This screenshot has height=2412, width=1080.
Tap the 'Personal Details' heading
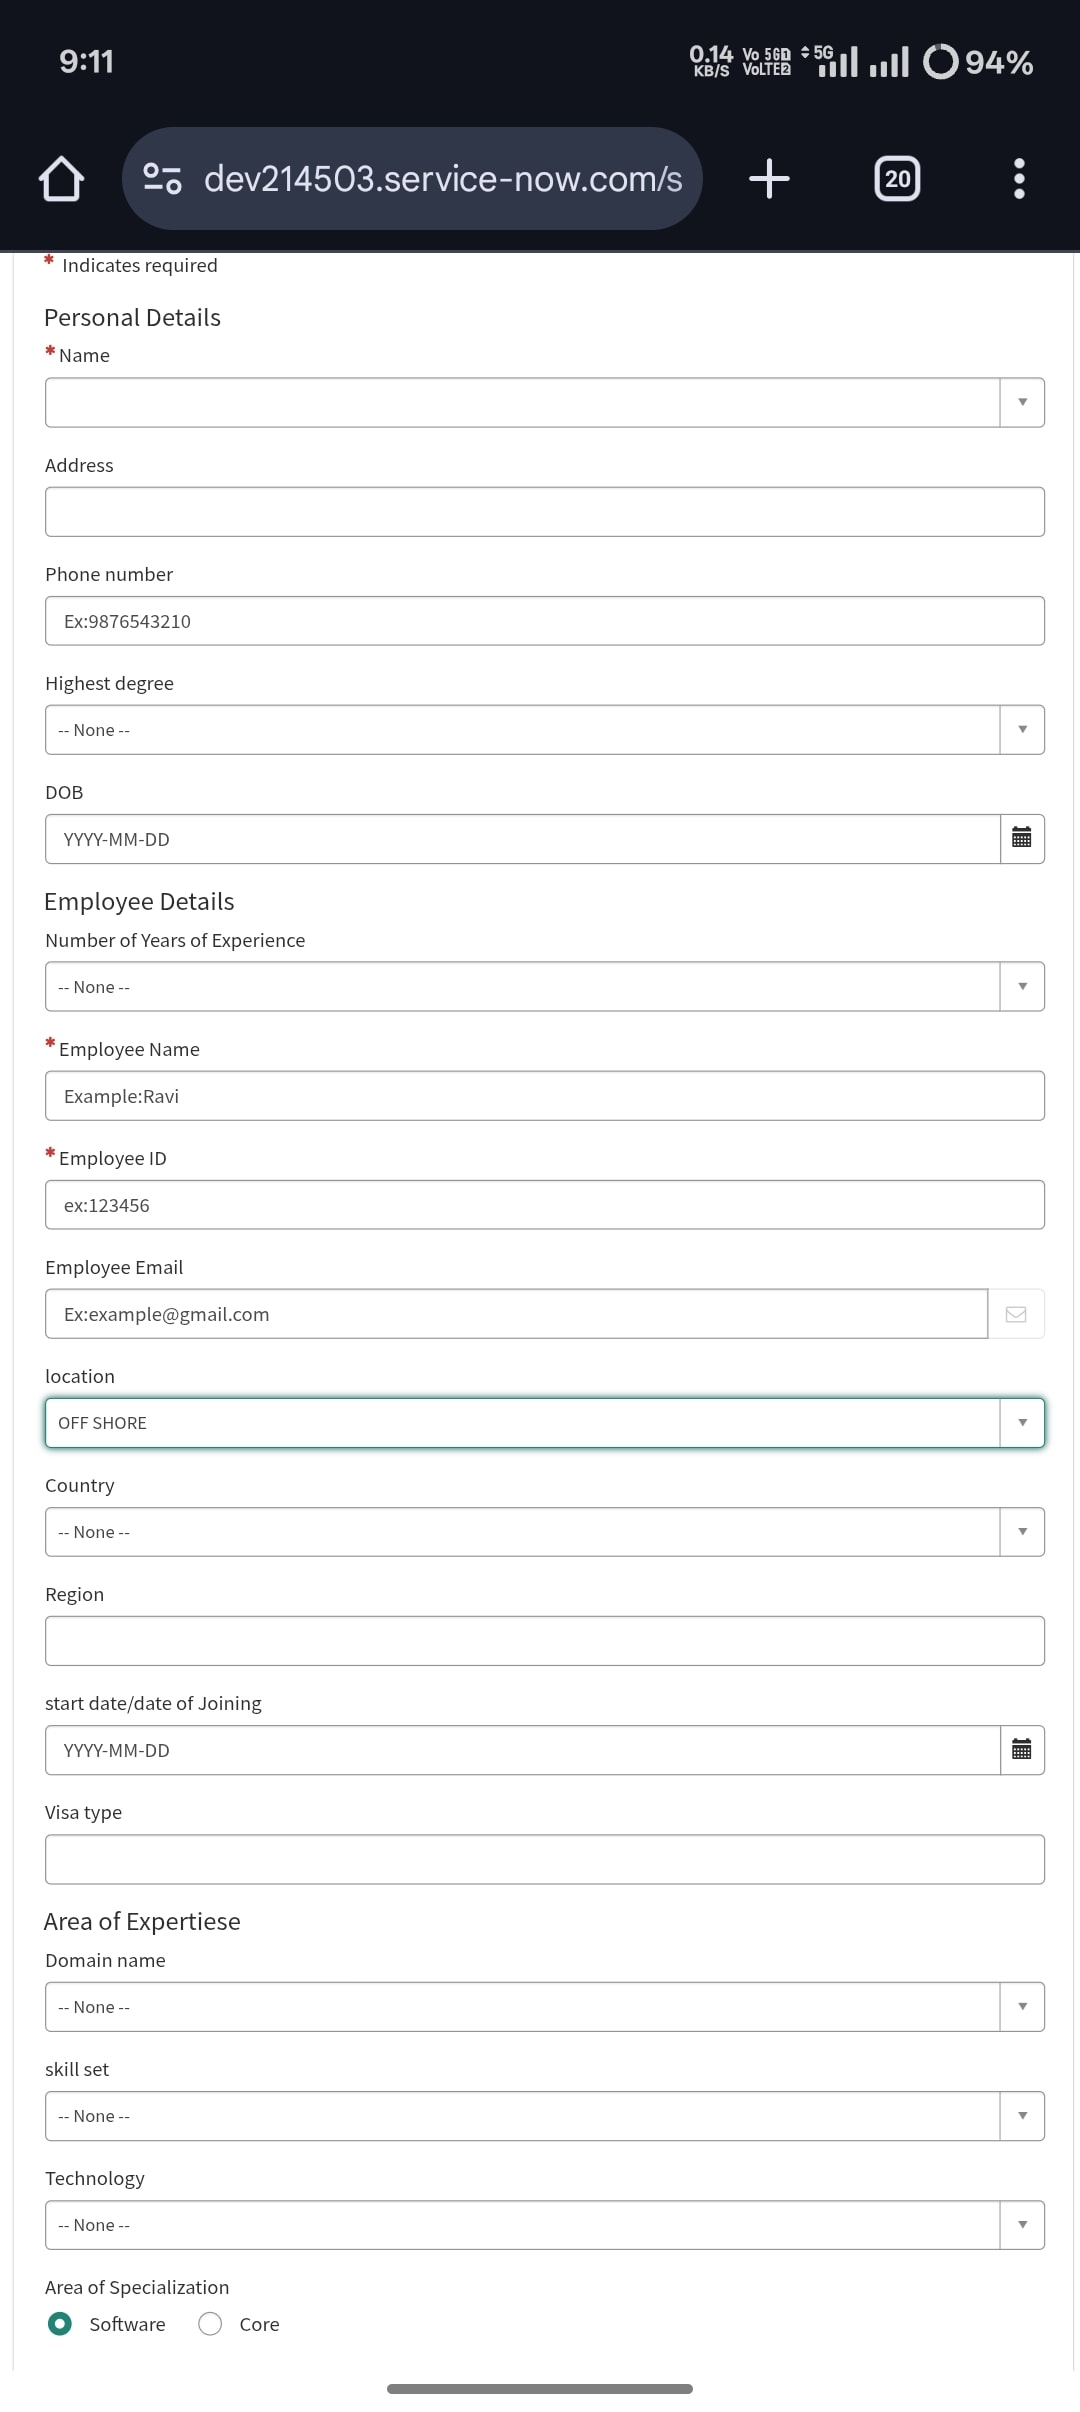click(132, 318)
